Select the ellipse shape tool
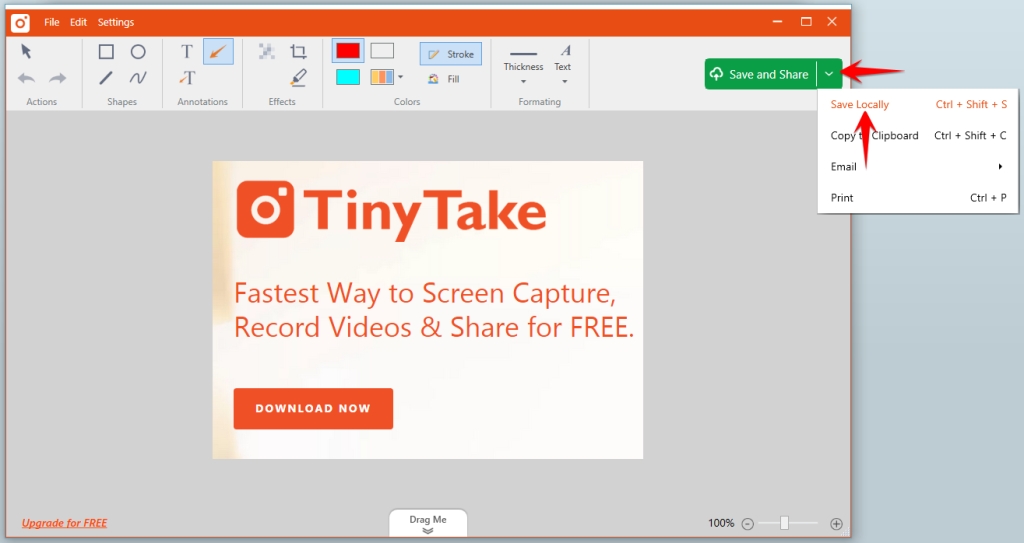Viewport: 1024px width, 543px height. click(x=138, y=52)
